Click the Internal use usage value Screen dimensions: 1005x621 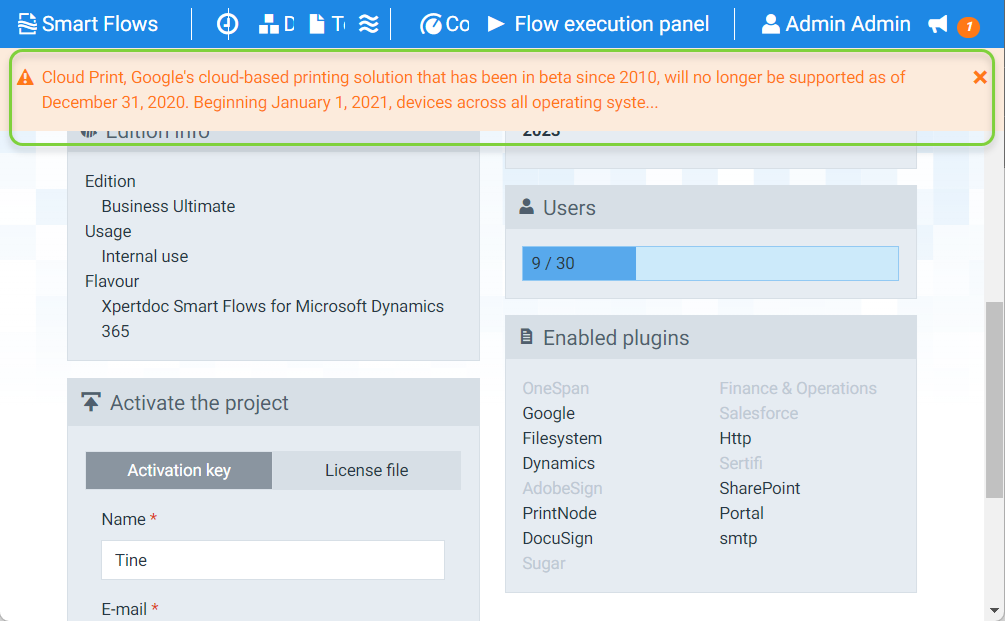tap(145, 256)
